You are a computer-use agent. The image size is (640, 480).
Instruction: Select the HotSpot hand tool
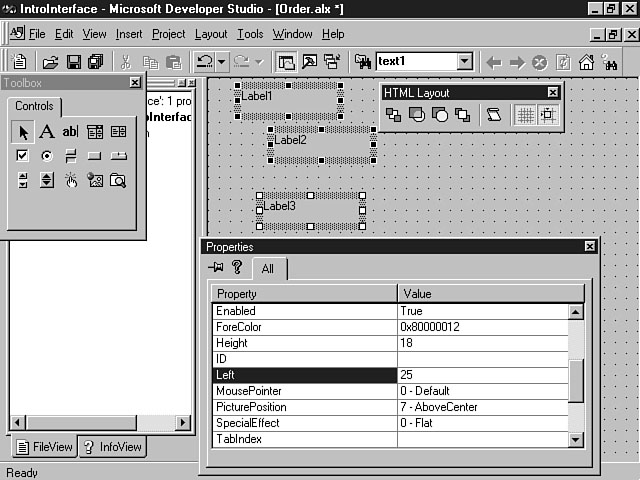point(71,181)
